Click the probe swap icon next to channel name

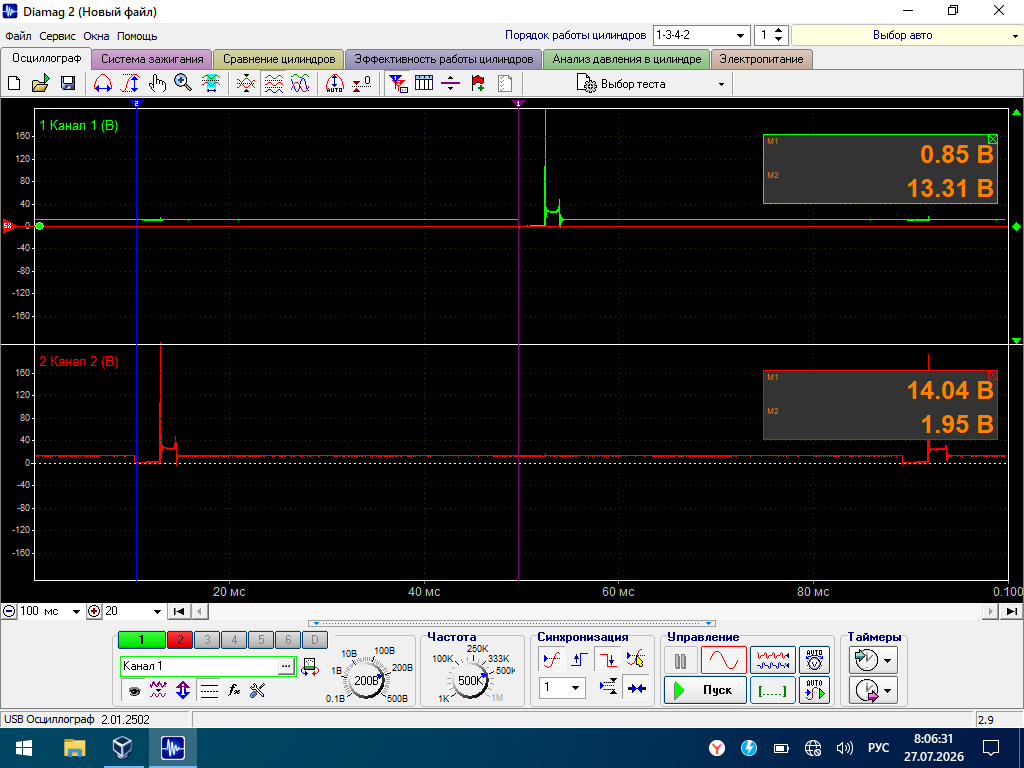[310, 666]
